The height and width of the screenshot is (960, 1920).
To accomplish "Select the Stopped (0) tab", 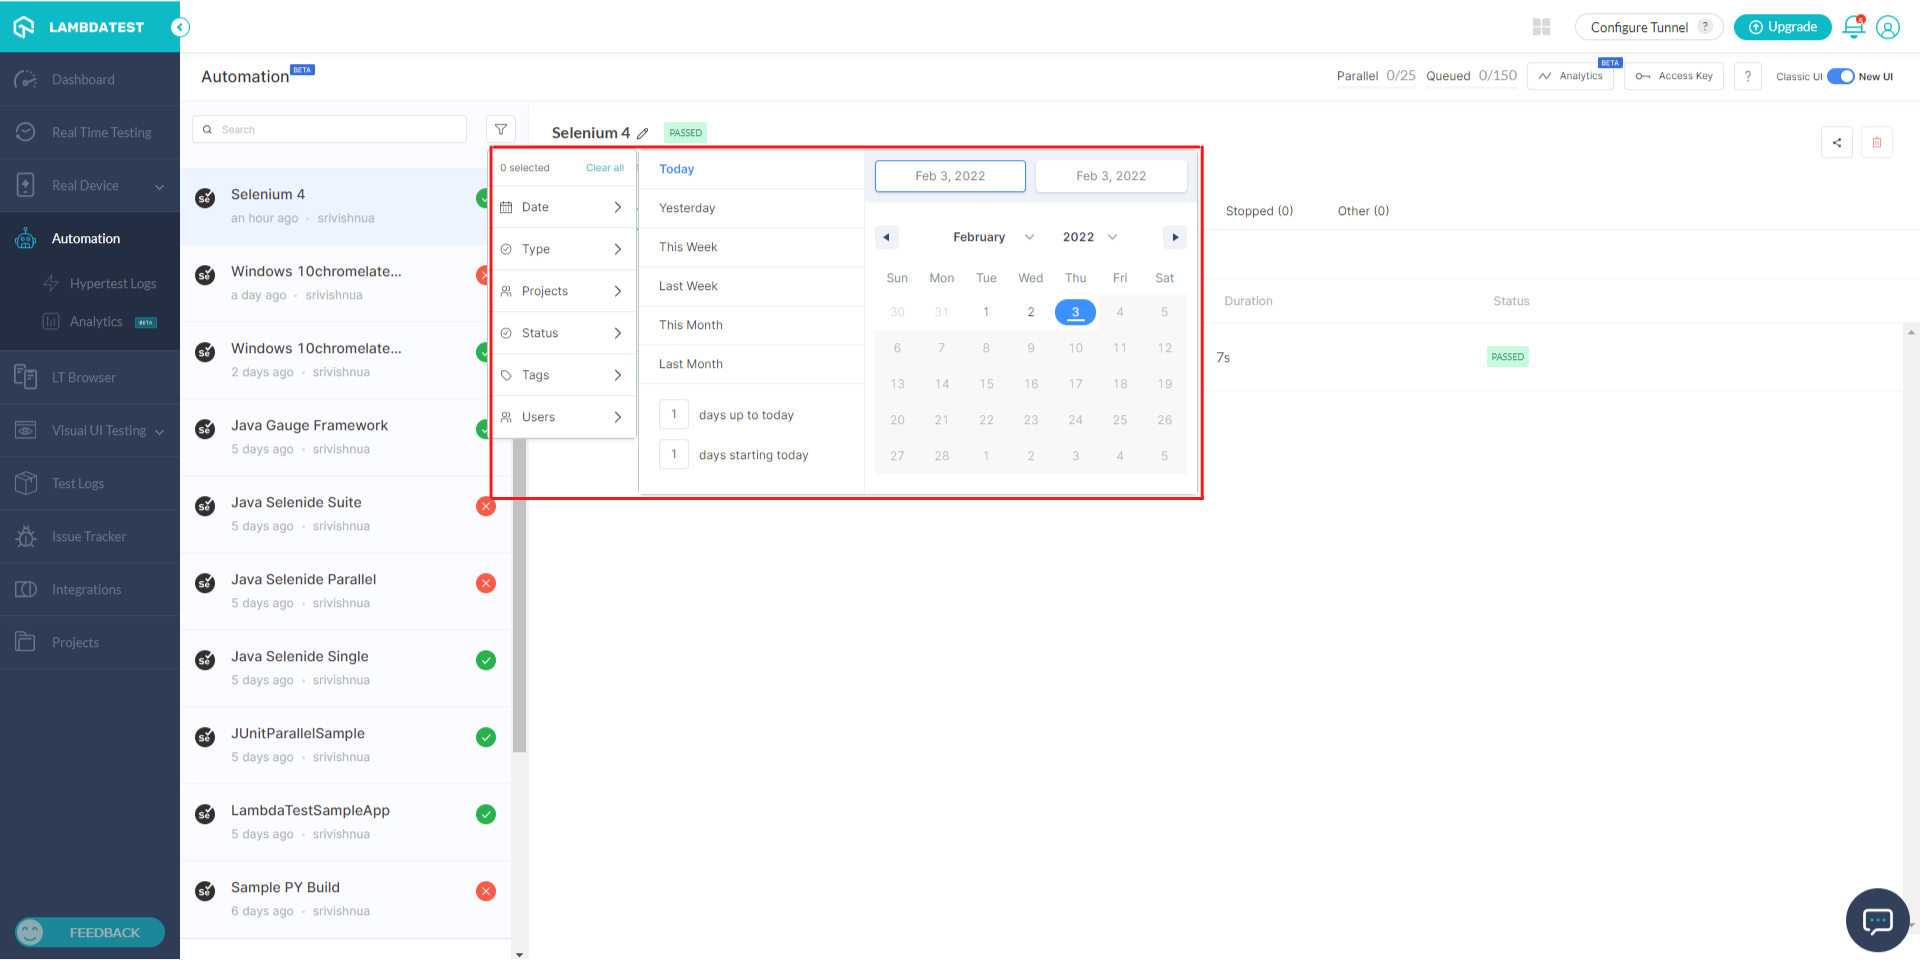I will tap(1259, 211).
